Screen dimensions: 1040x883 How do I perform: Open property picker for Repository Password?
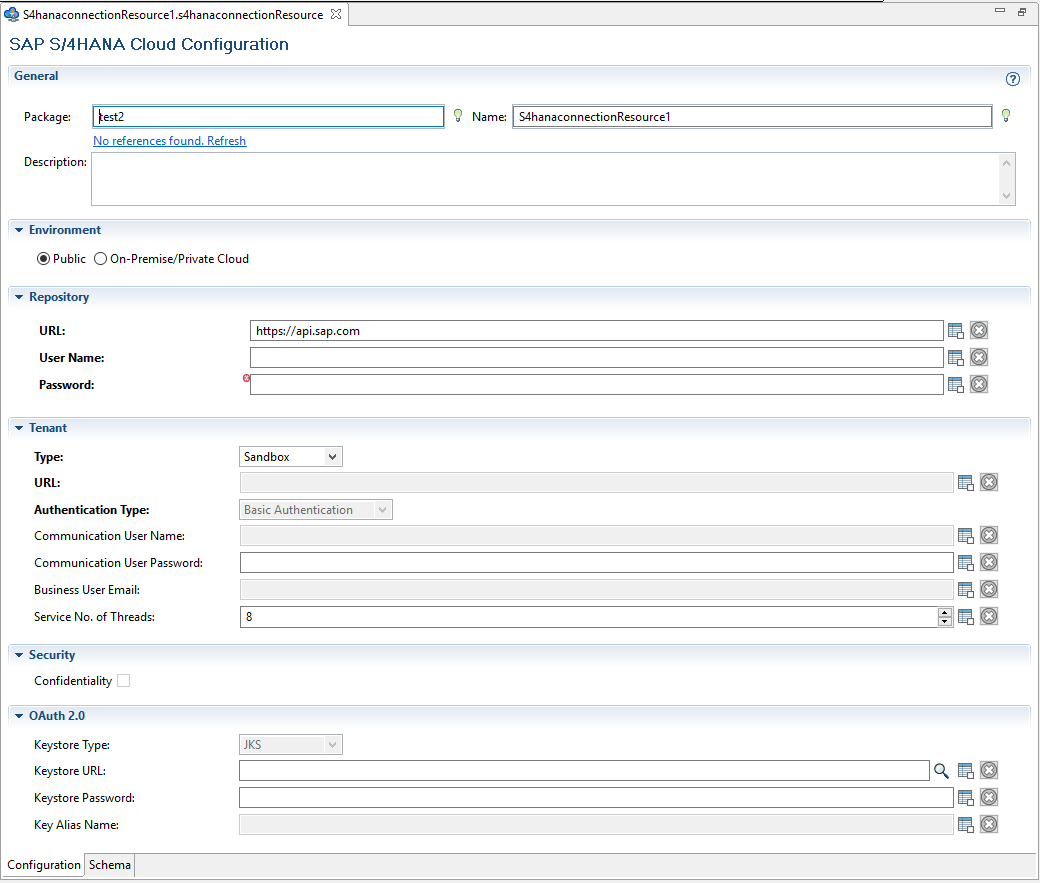956,385
